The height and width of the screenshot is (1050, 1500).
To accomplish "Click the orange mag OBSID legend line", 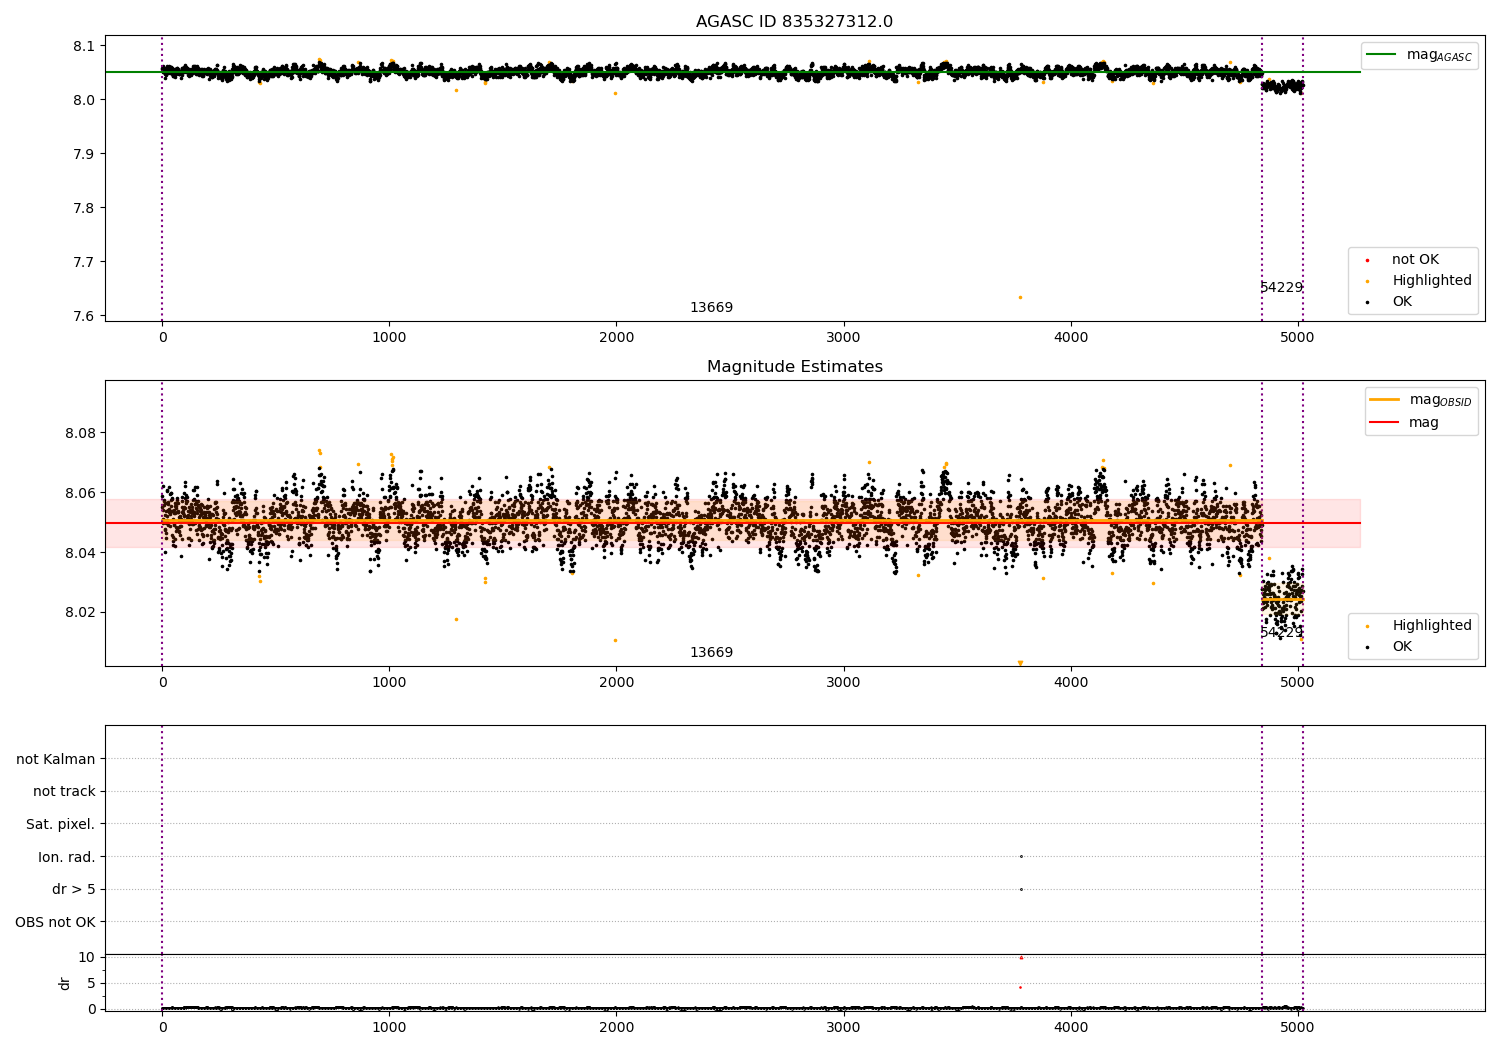I will click(x=1384, y=400).
